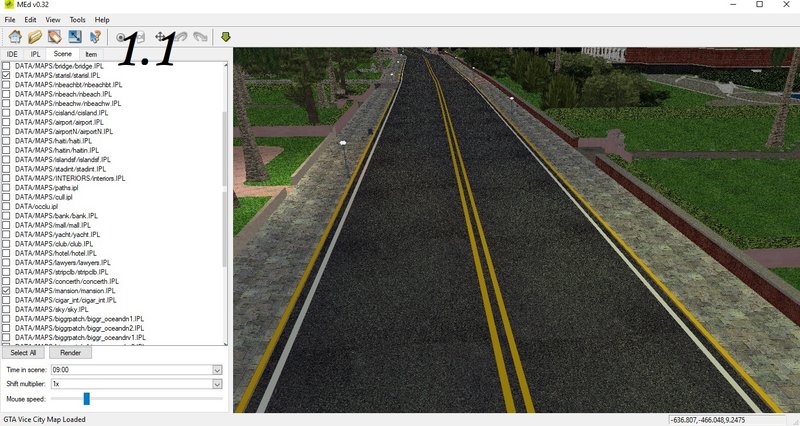Click the blue resize-arrow toolbar icon

click(75, 37)
